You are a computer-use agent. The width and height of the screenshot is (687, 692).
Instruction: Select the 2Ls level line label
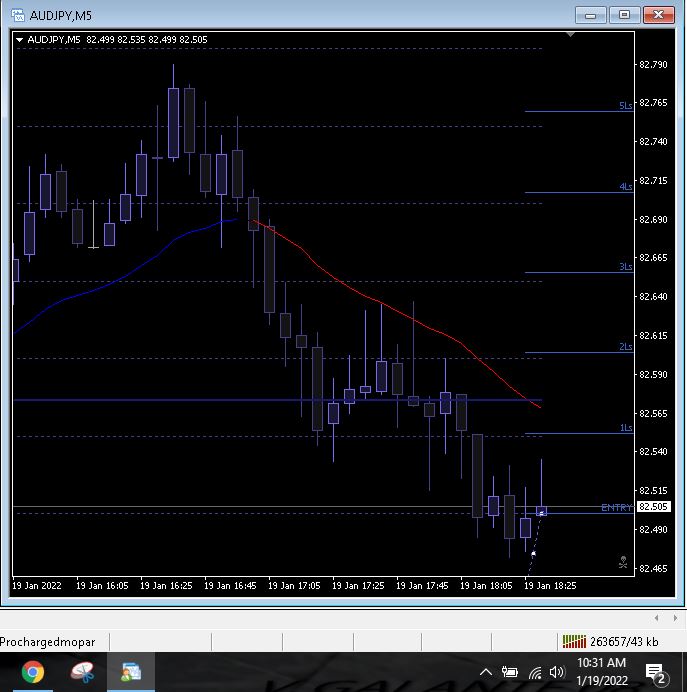(625, 346)
